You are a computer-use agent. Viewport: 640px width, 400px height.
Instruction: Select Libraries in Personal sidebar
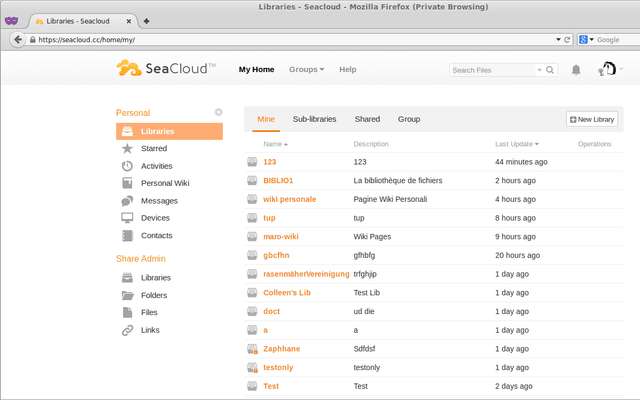pos(169,131)
